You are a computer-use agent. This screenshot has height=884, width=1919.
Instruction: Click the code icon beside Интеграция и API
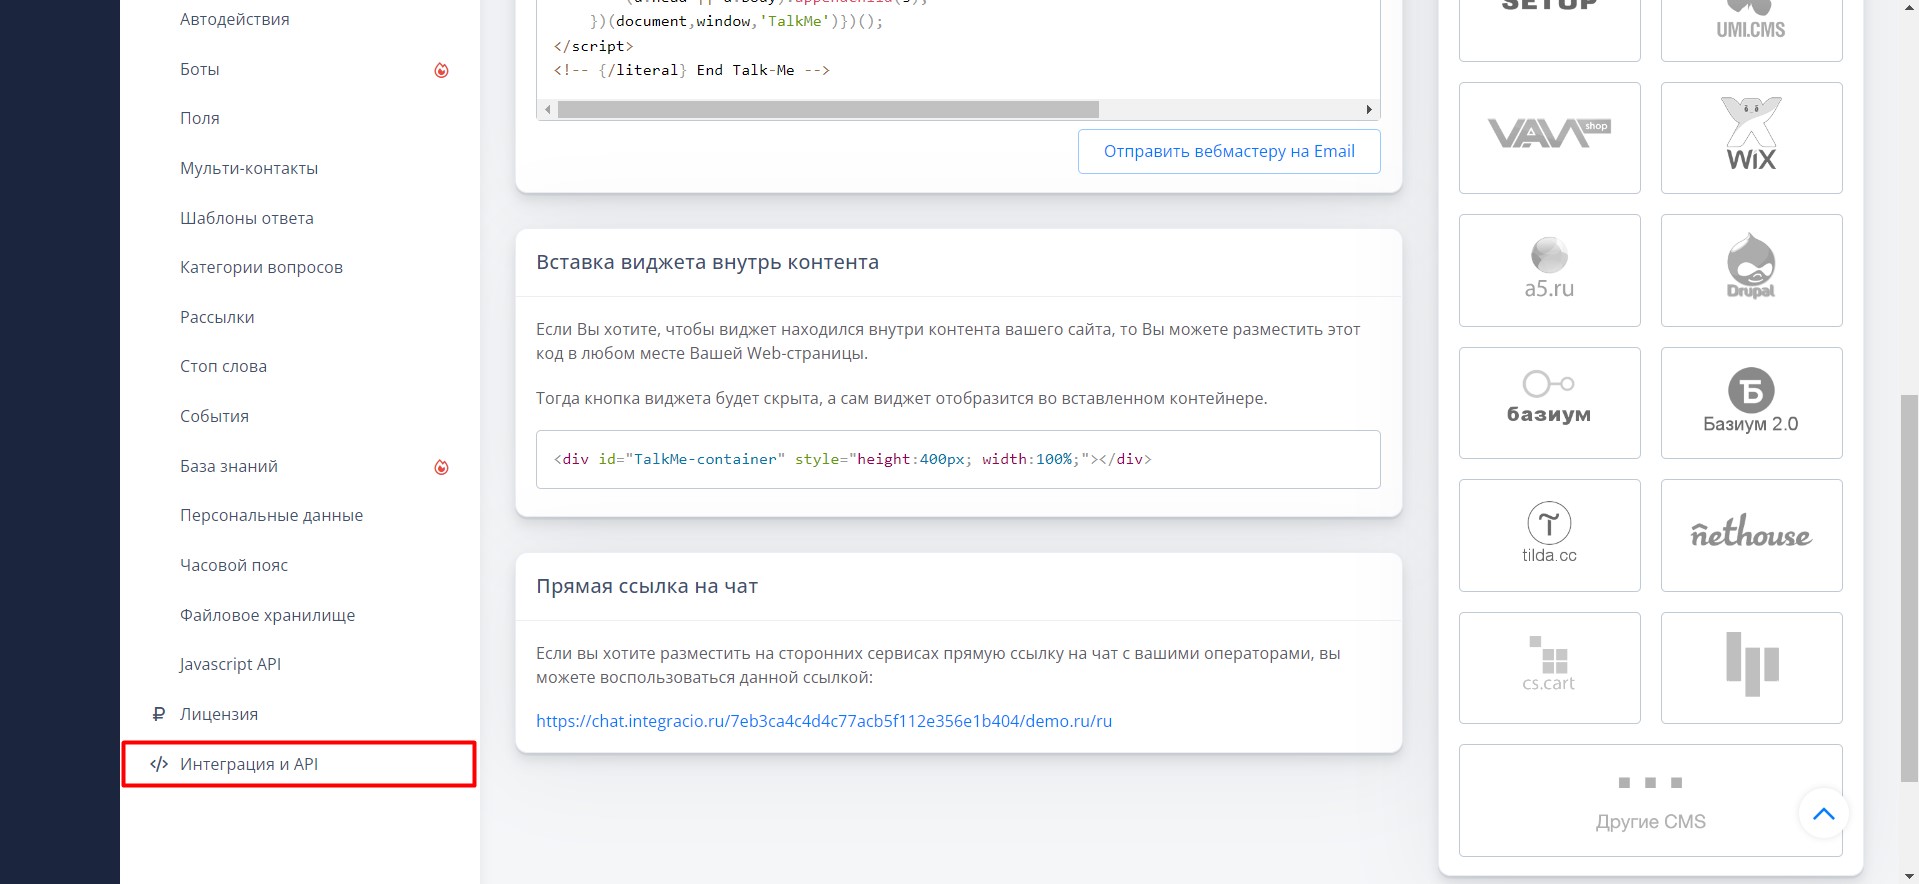click(x=158, y=764)
